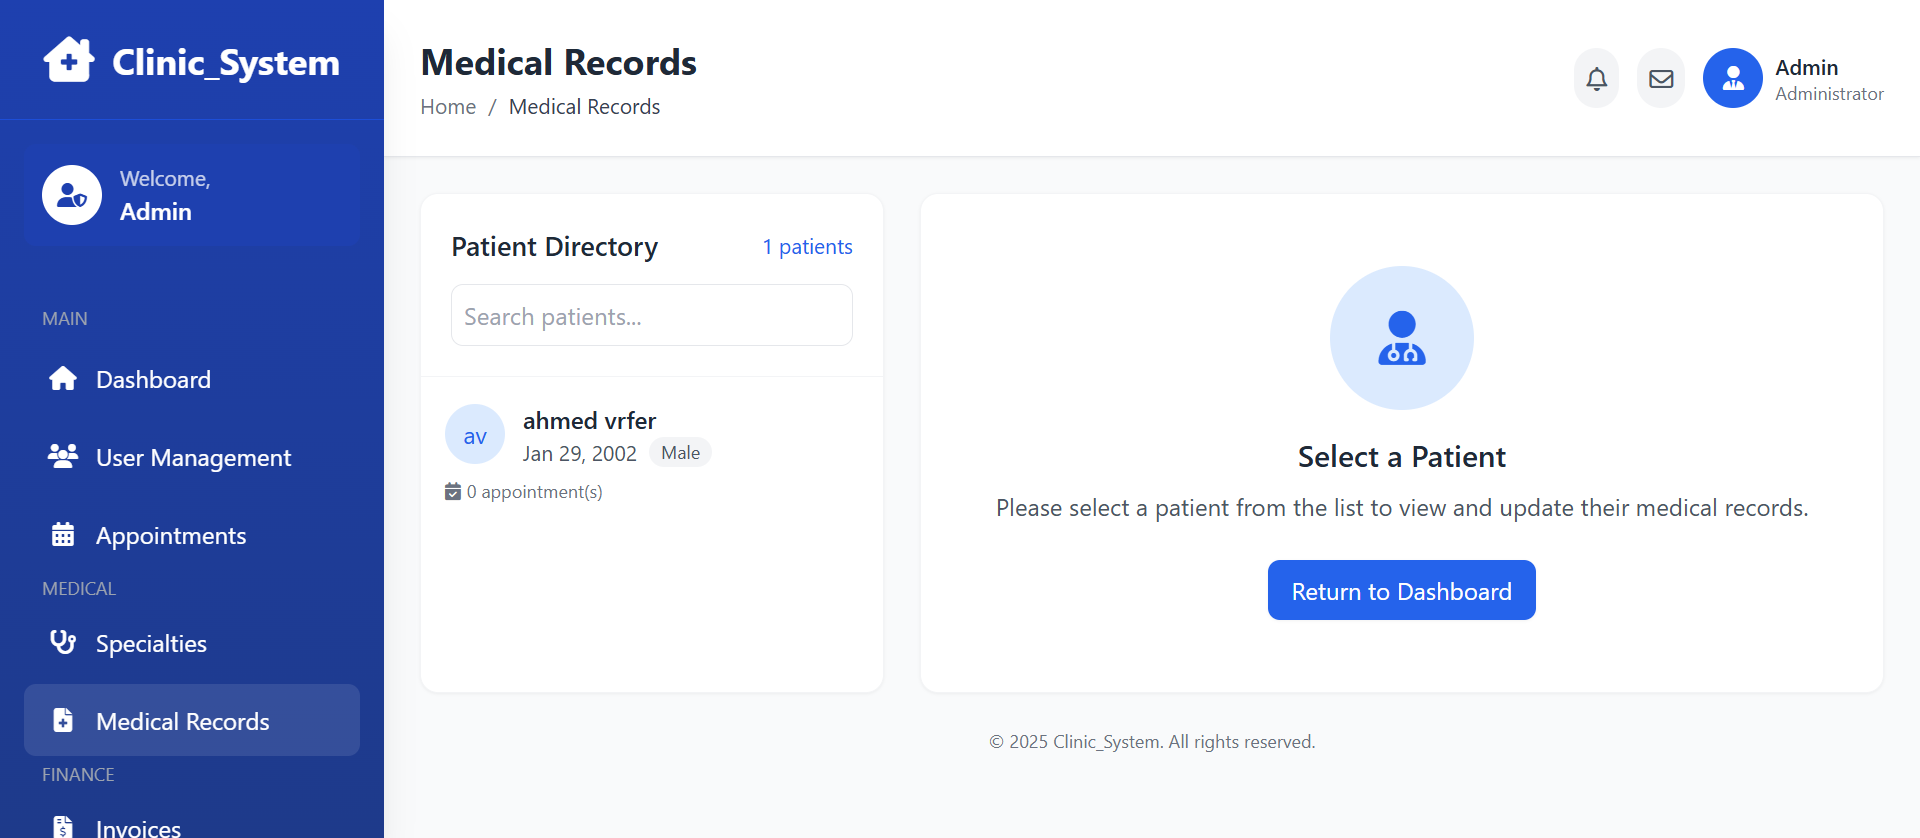Click the Specialties stethoscope icon

pyautogui.click(x=63, y=642)
